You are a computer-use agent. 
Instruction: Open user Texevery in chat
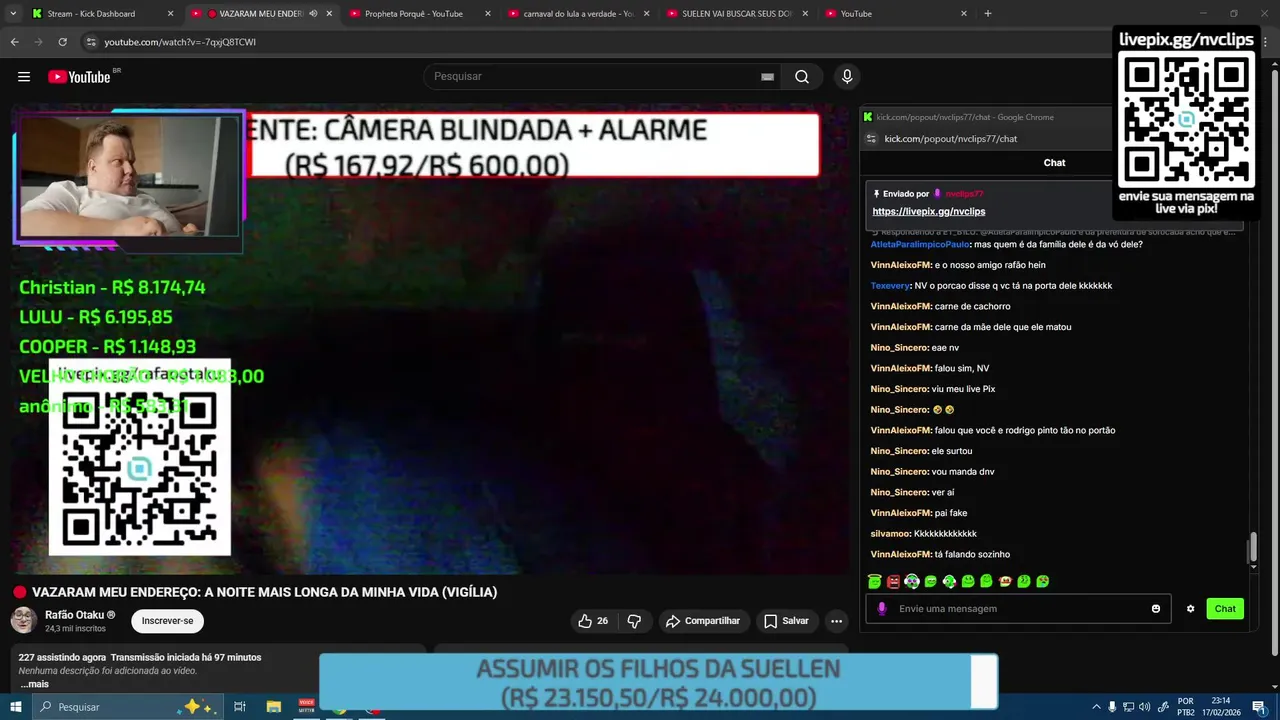(890, 286)
